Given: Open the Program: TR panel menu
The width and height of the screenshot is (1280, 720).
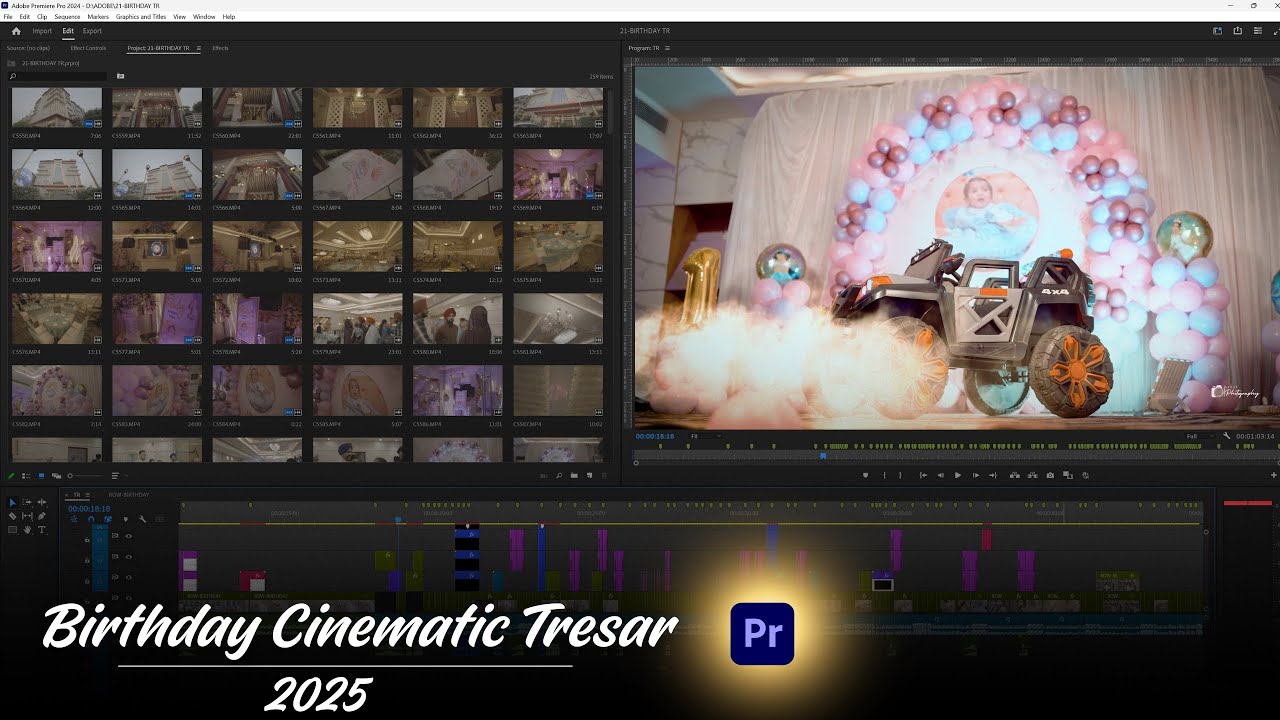Looking at the screenshot, I should point(667,48).
